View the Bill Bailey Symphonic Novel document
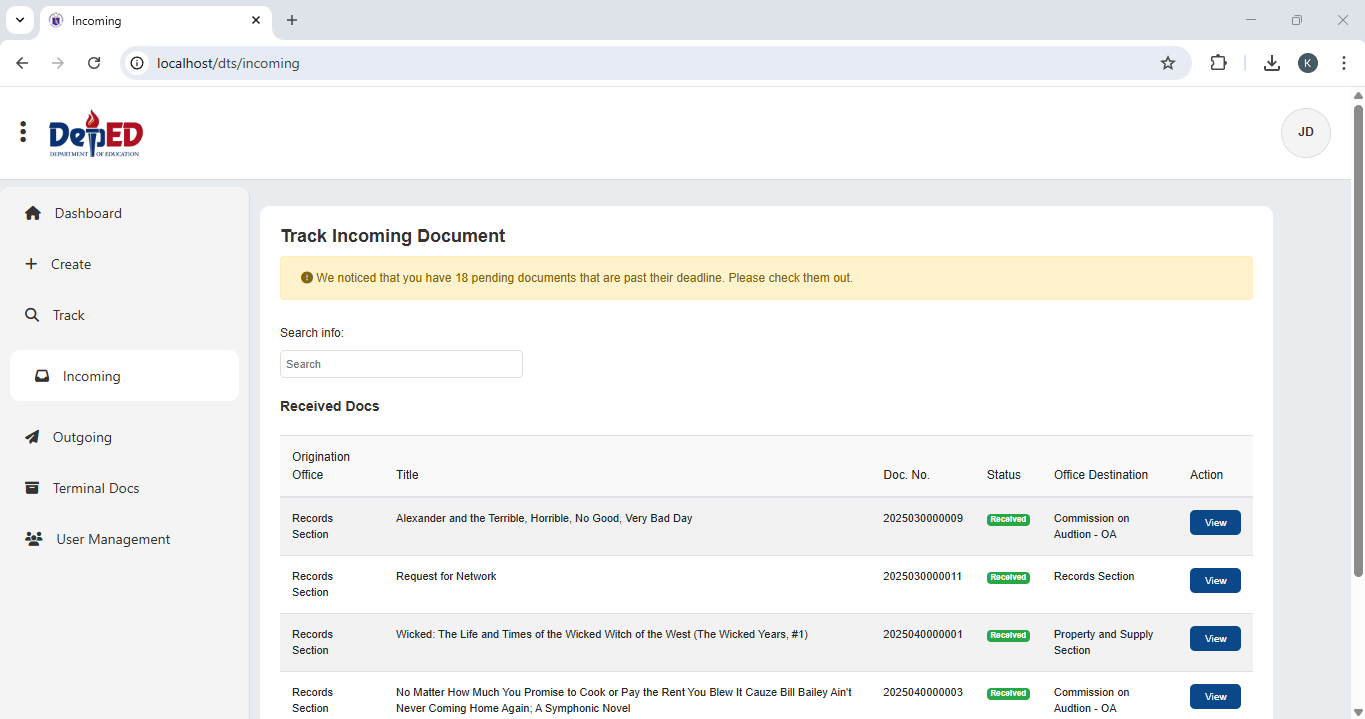The image size is (1365, 719). pos(1215,697)
